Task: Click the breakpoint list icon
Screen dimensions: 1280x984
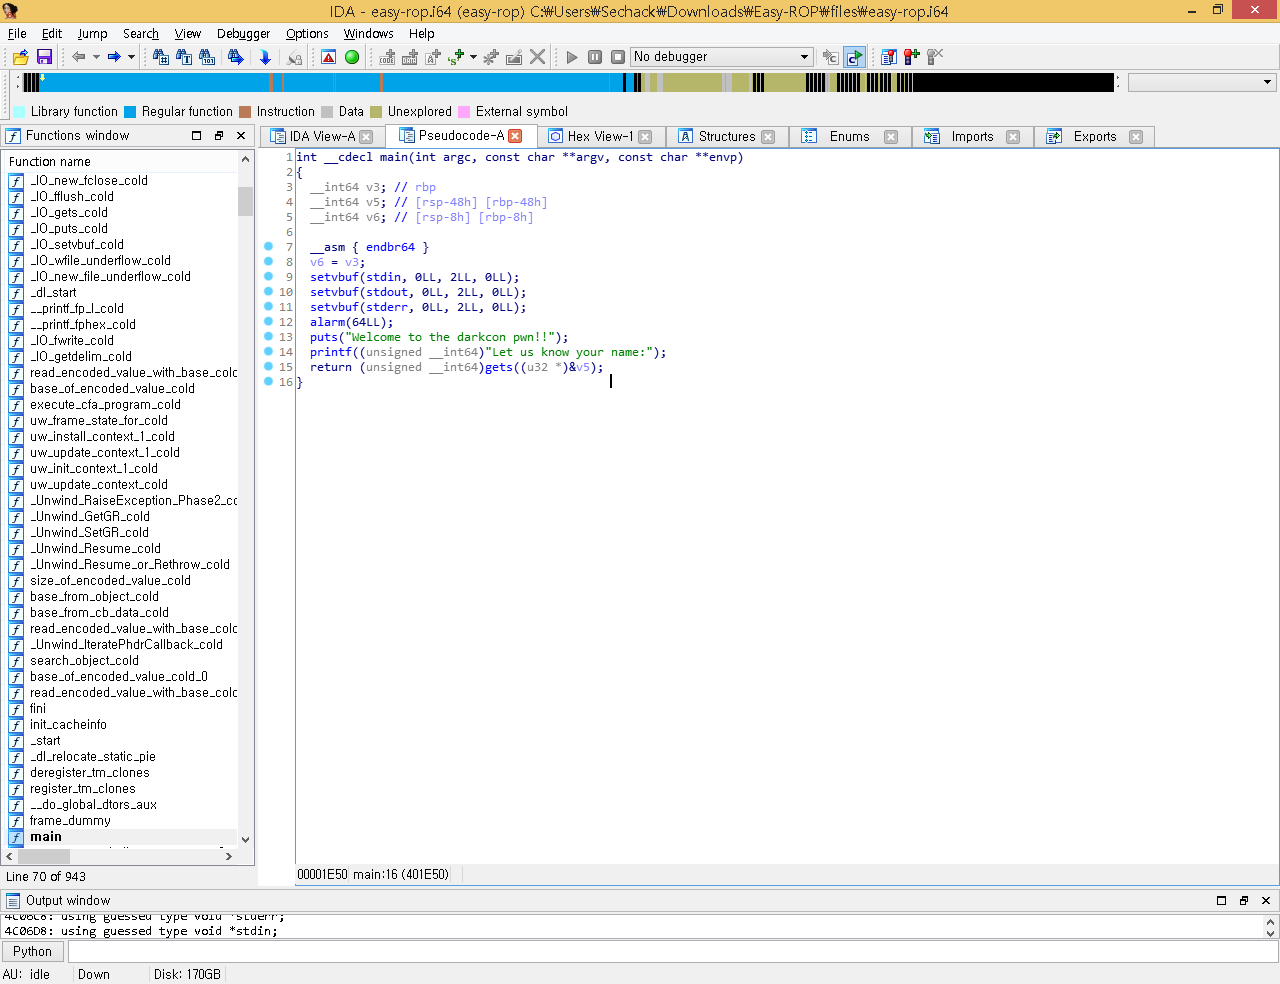Action: coord(888,57)
